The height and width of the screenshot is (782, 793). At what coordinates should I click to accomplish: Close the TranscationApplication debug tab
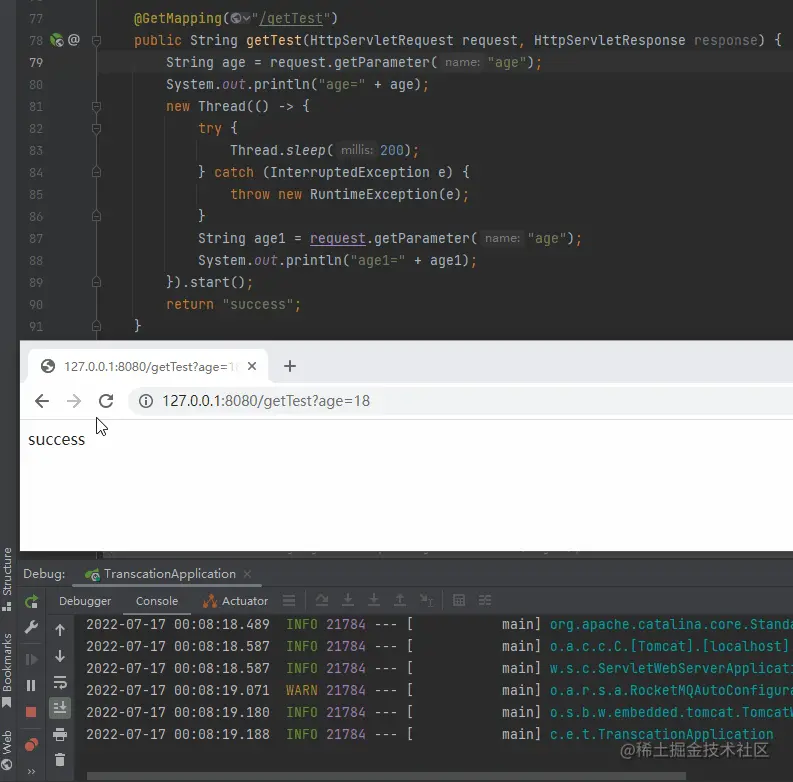247,574
